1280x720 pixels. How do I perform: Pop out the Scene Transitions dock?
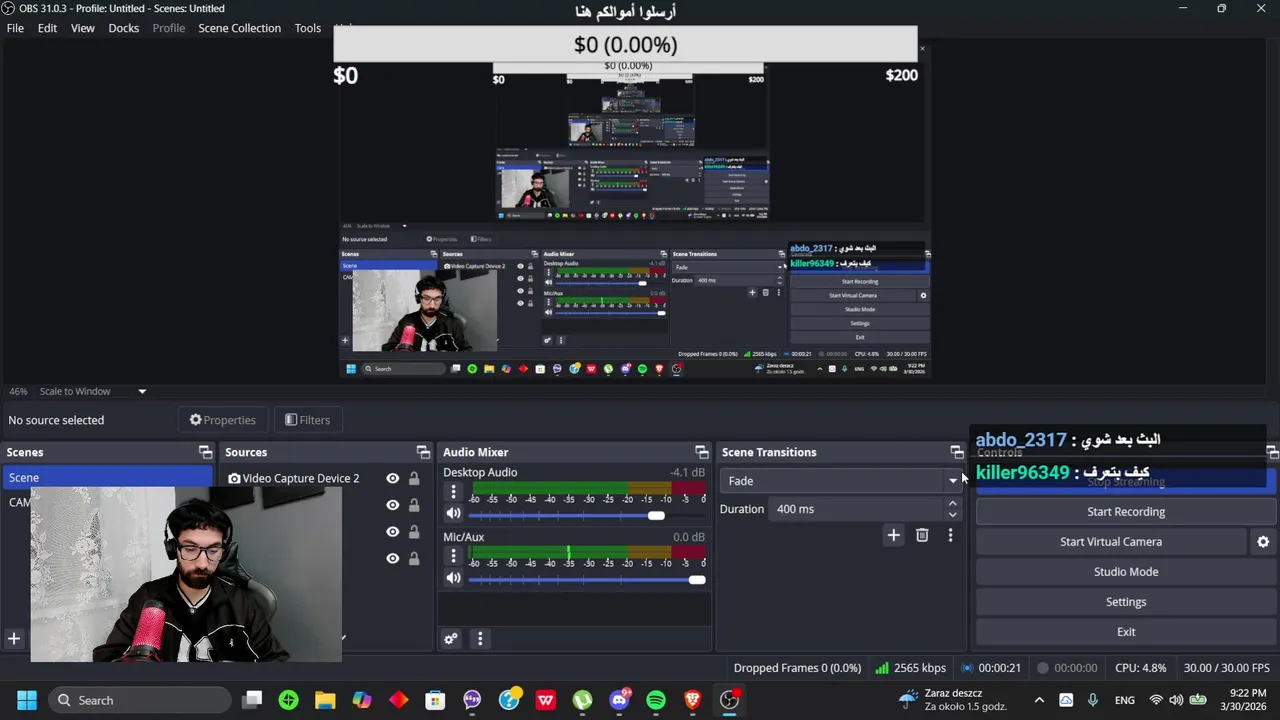tap(956, 452)
